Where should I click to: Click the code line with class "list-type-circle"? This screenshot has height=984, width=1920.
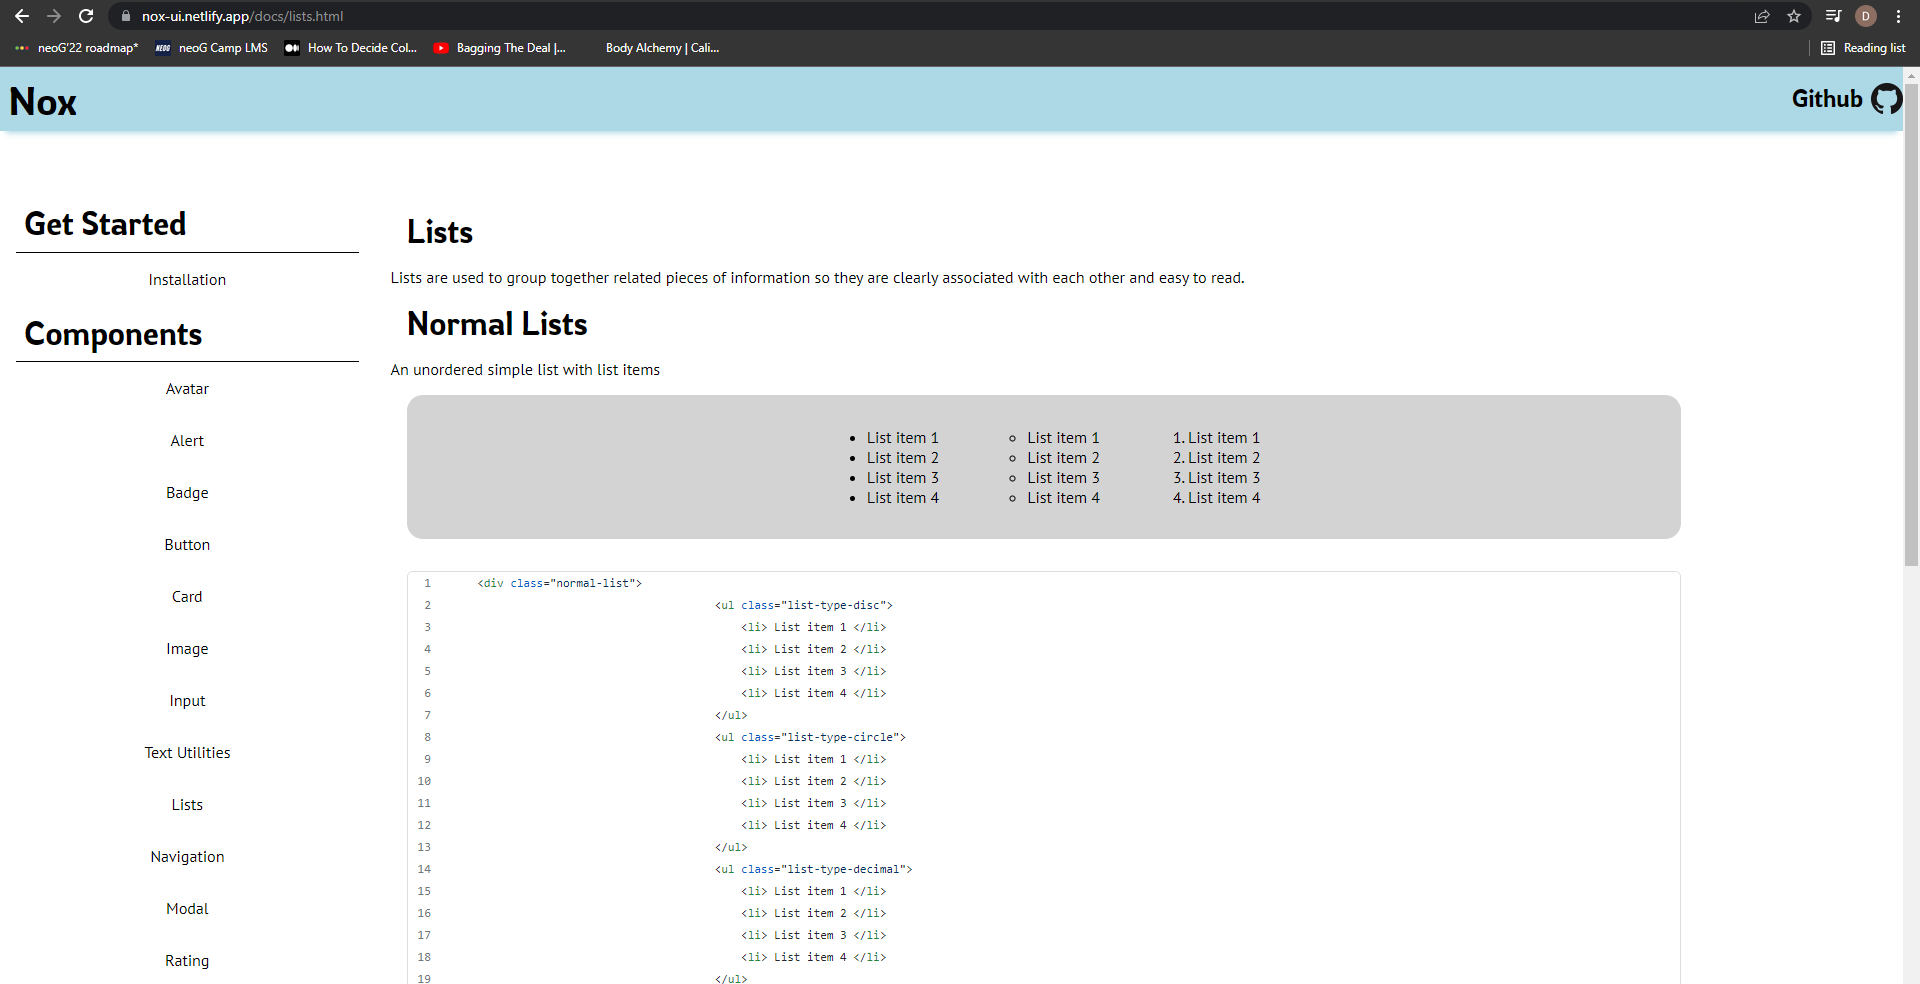(x=810, y=737)
